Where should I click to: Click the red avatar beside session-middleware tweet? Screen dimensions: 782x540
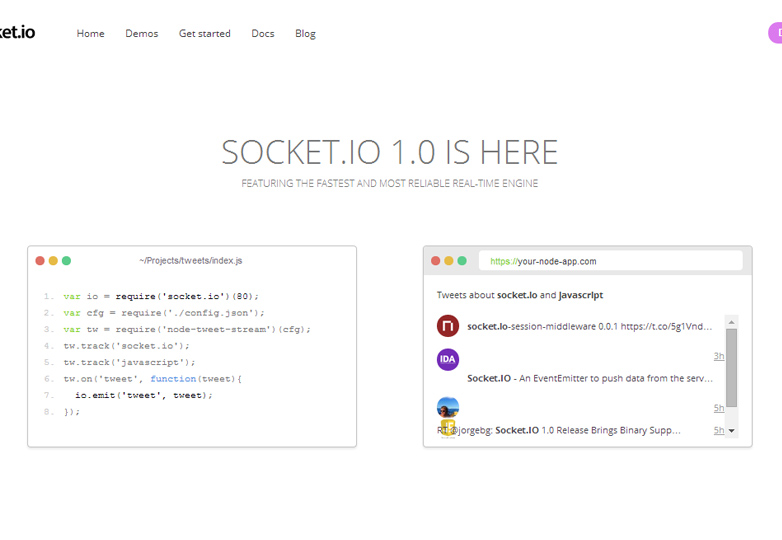[448, 326]
